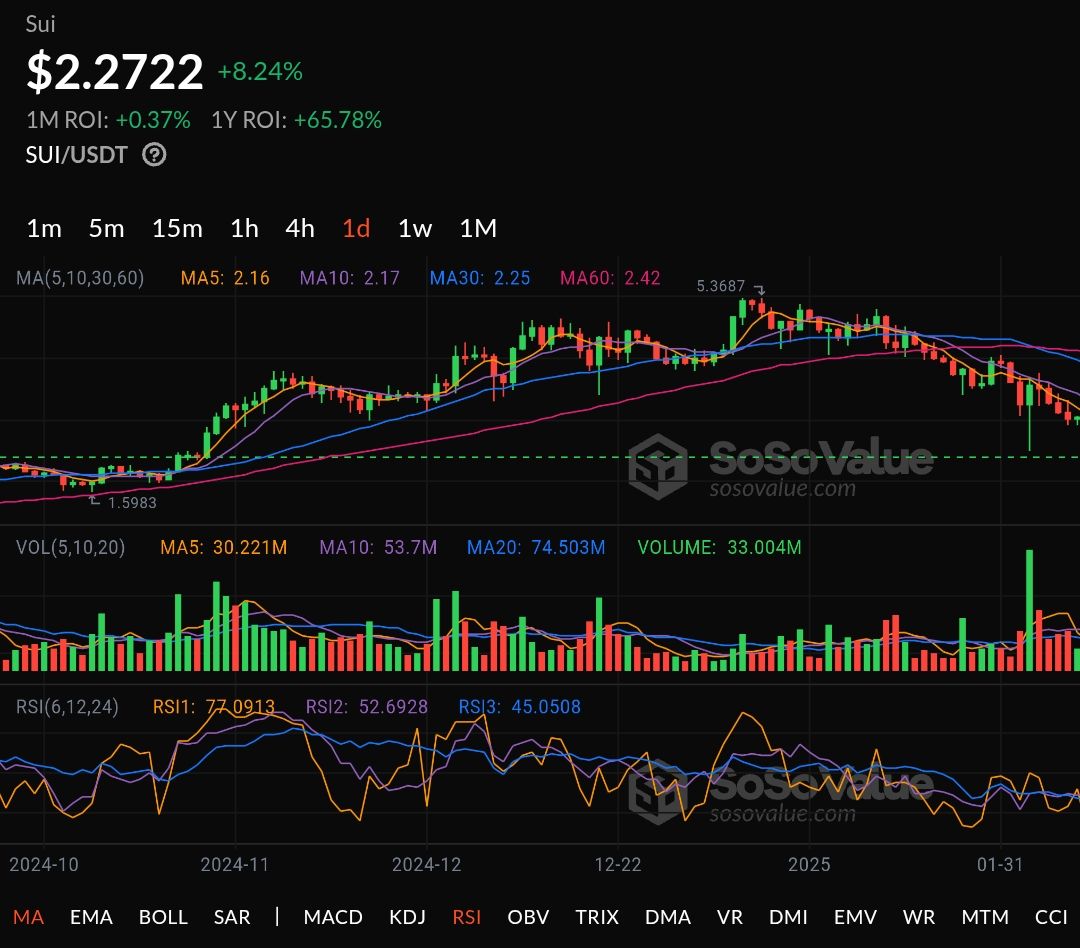Viewport: 1080px width, 948px height.
Task: Click the 1Y ROI +65.78% value
Action: point(338,120)
